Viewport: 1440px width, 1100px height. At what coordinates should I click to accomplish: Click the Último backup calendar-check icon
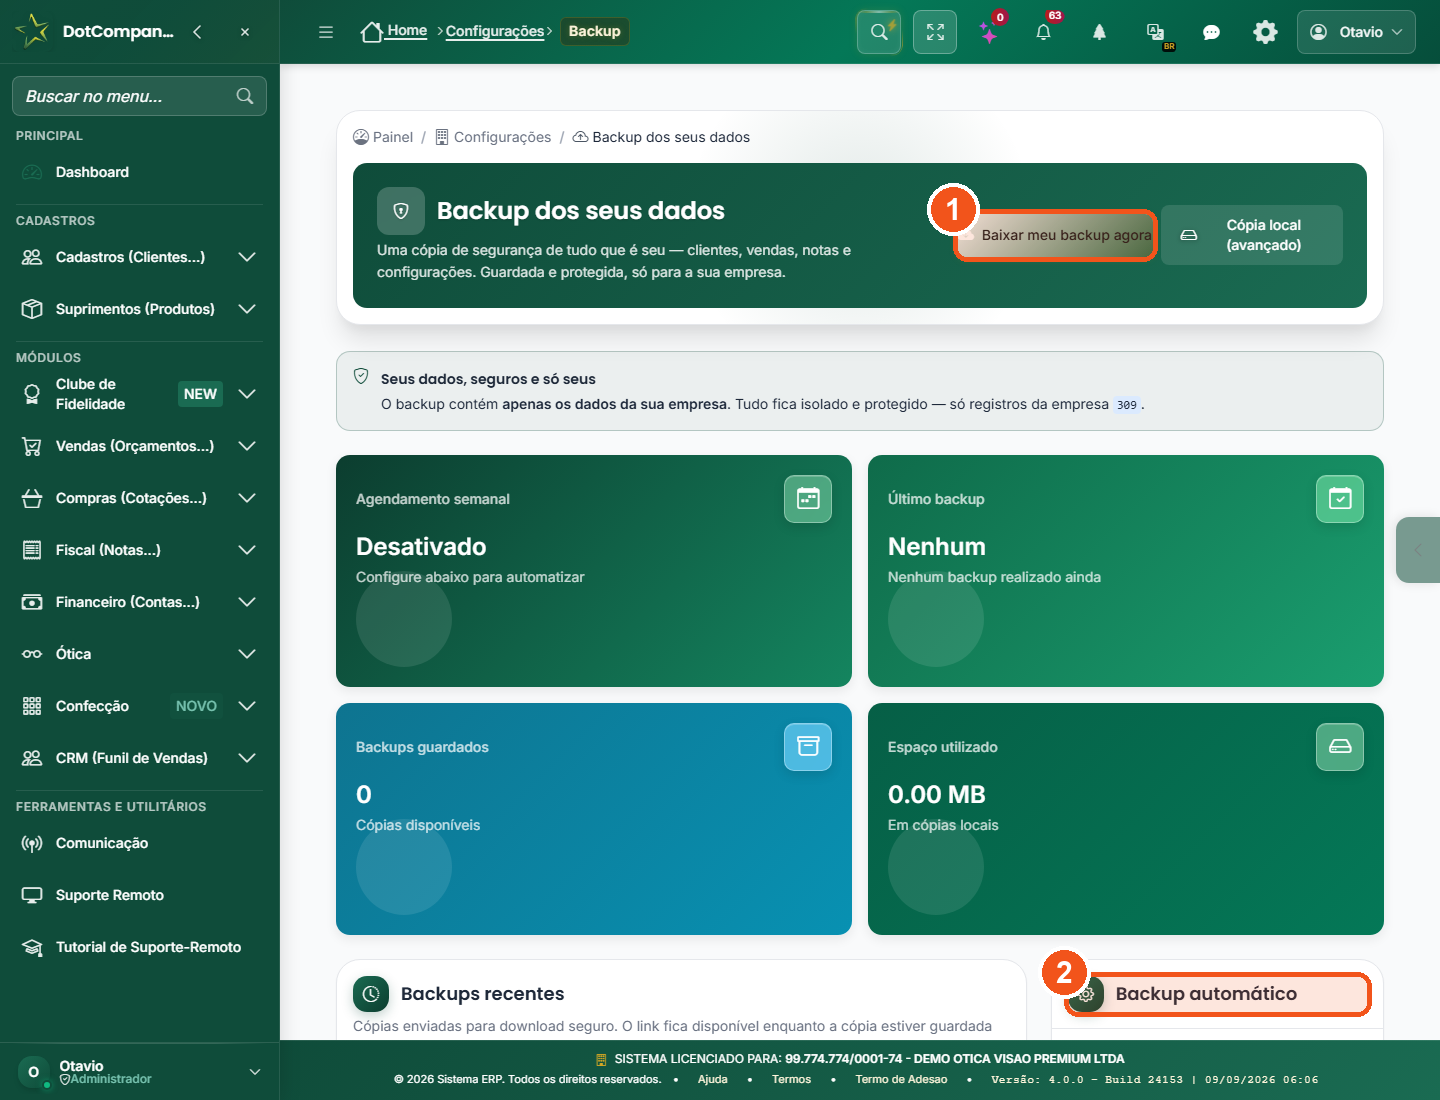point(1340,499)
